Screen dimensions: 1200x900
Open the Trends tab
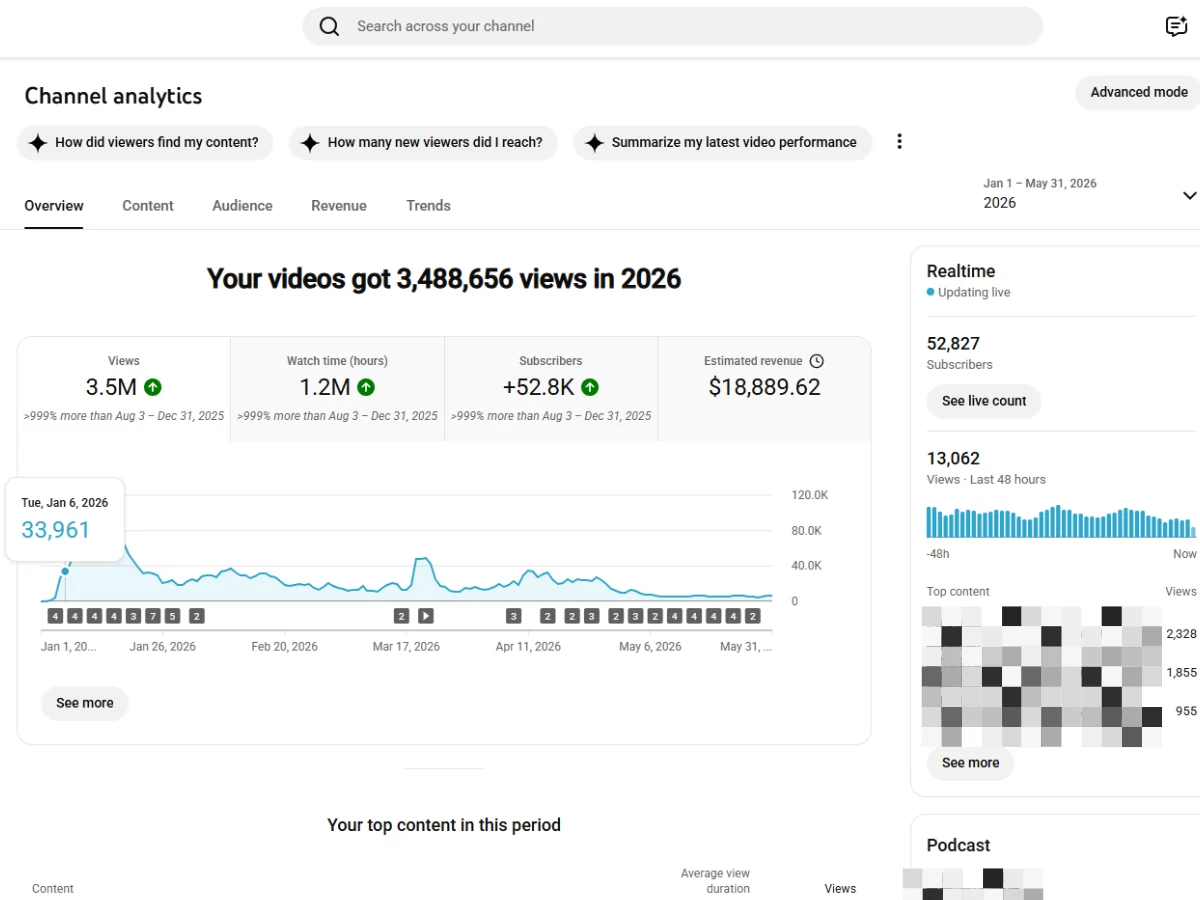click(428, 206)
